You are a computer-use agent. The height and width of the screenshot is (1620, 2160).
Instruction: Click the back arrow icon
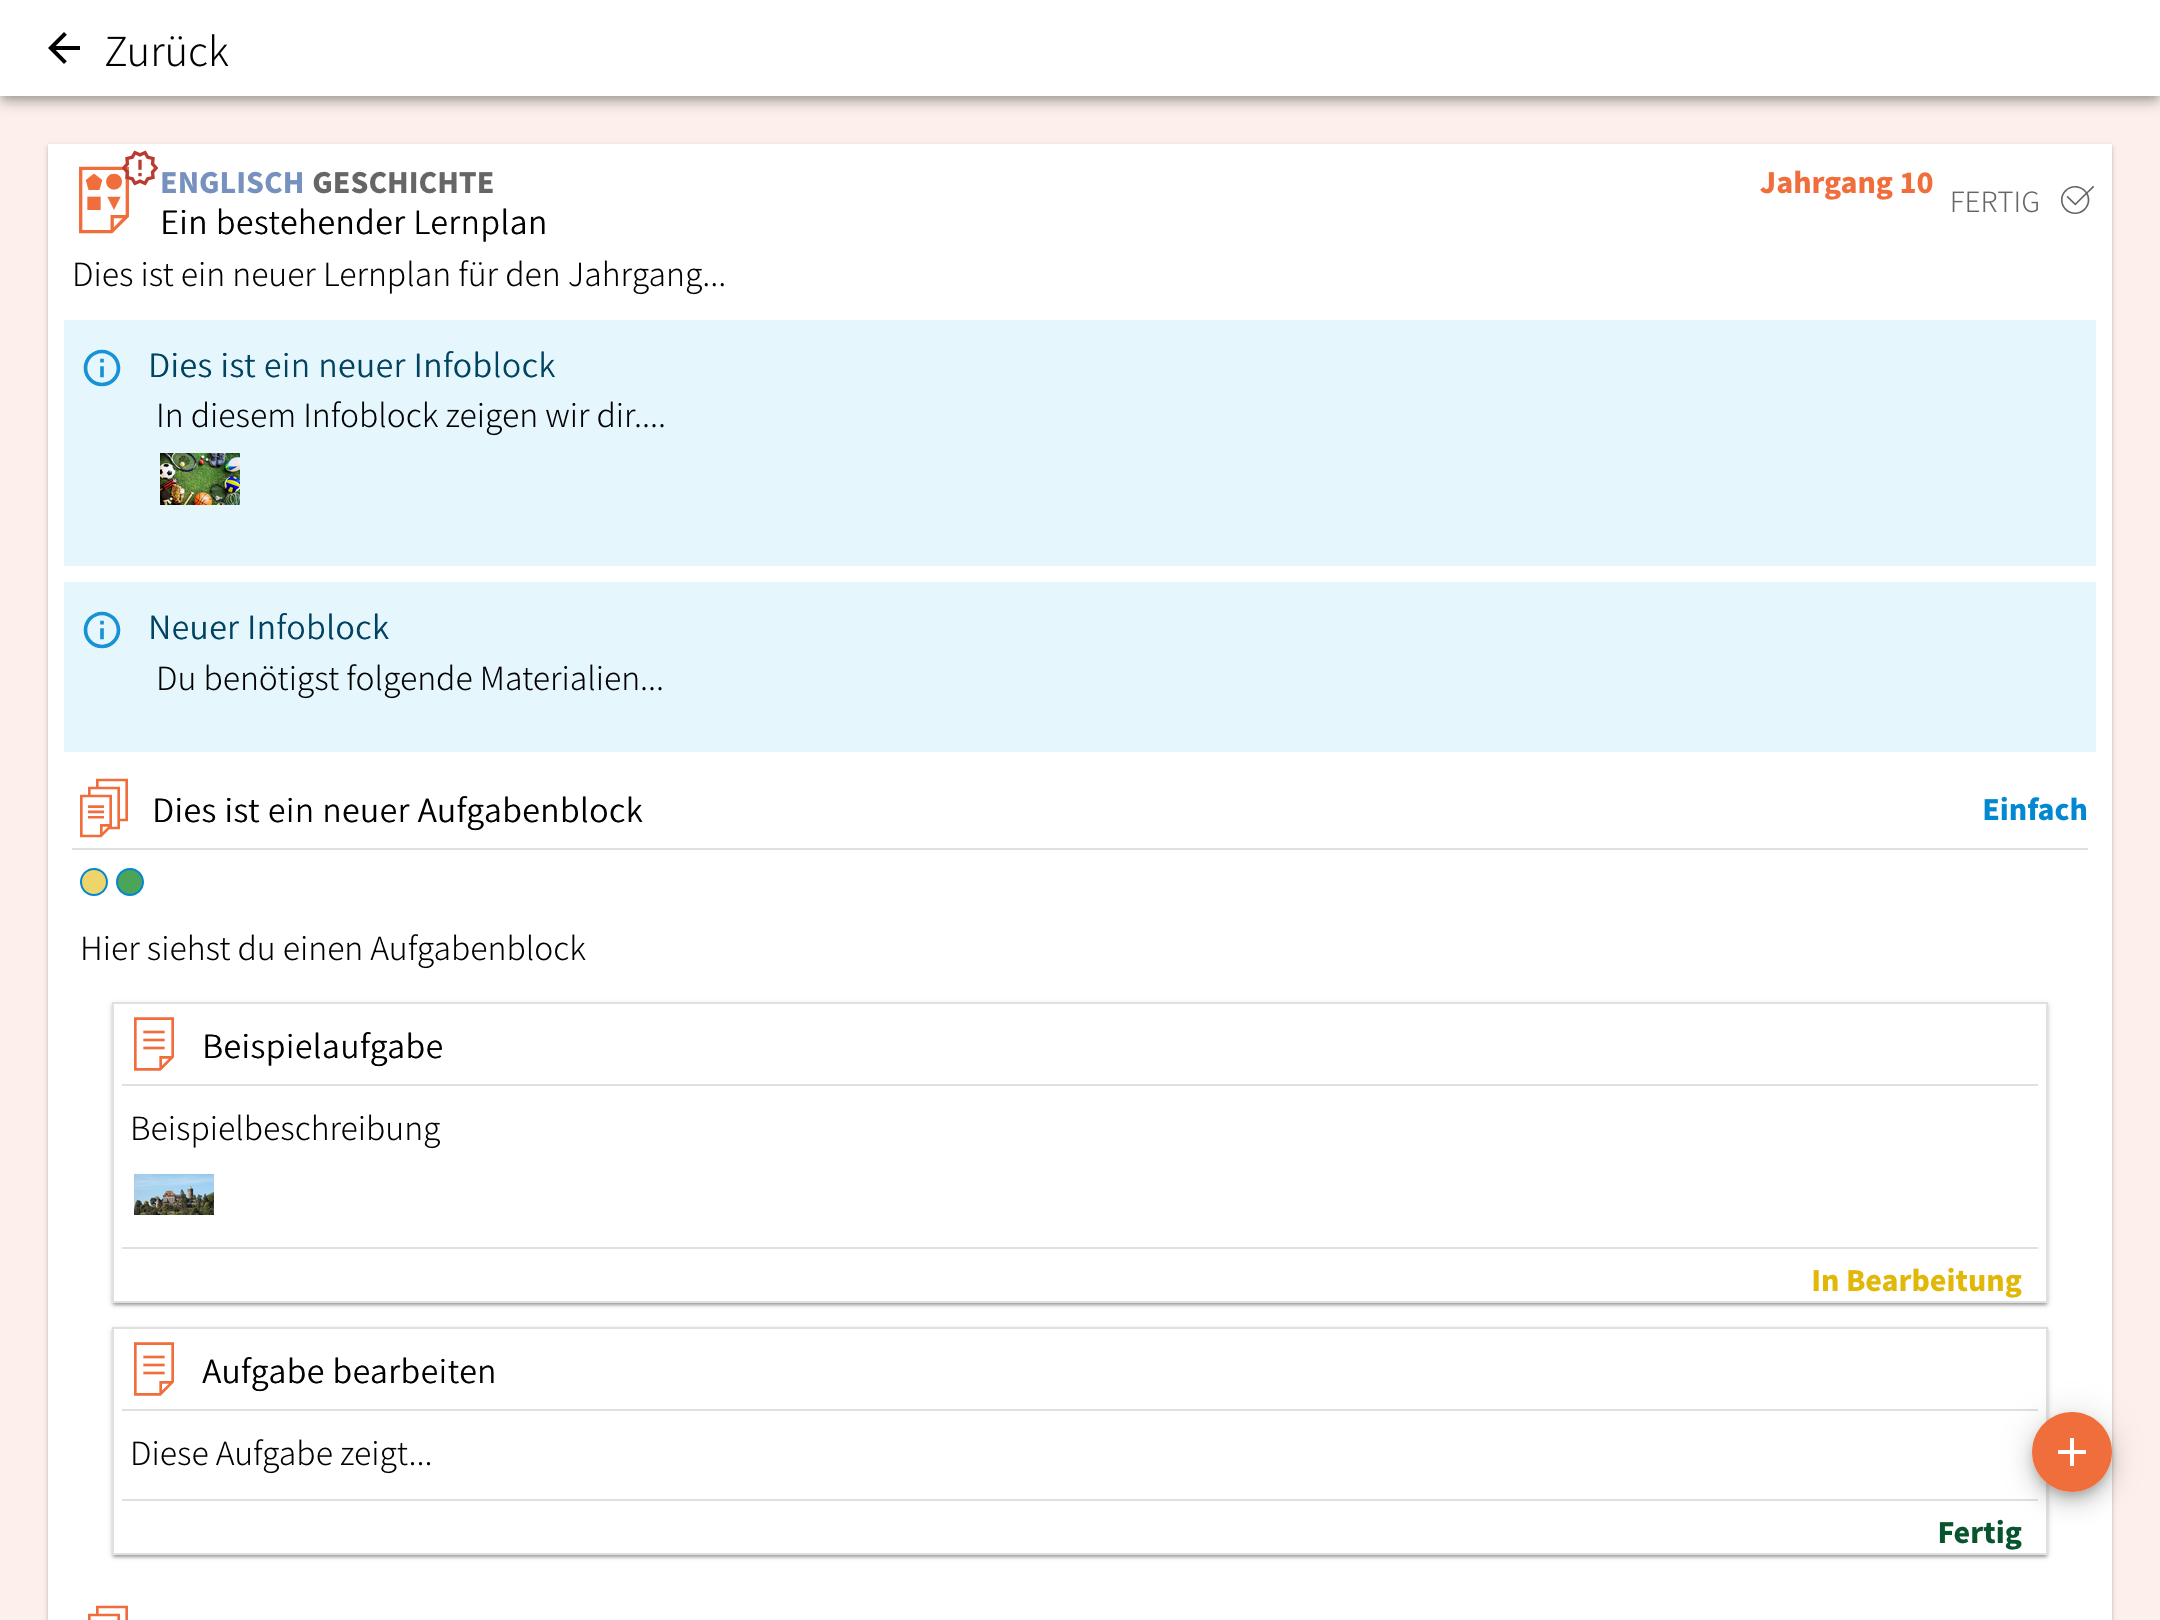pos(64,48)
